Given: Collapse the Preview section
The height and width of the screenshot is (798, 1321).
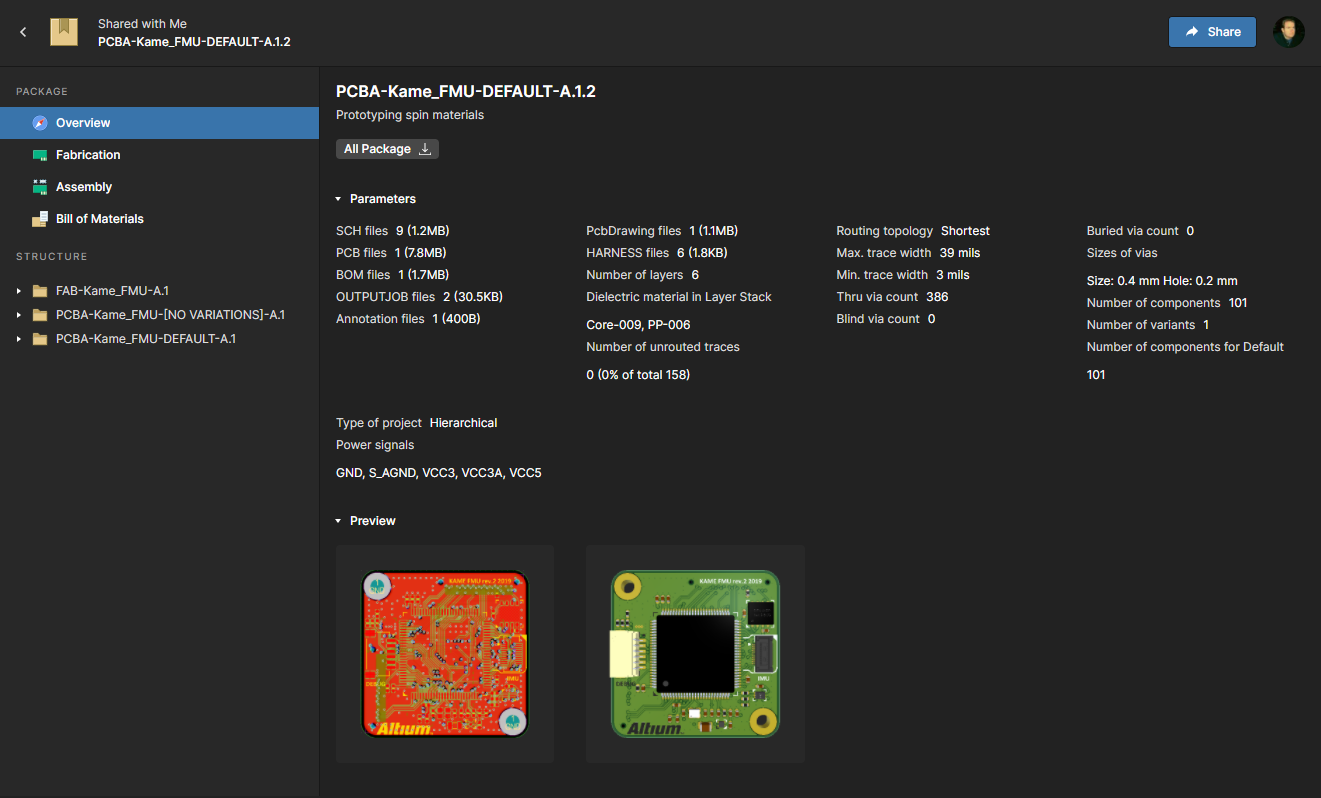Looking at the screenshot, I should click(x=338, y=521).
